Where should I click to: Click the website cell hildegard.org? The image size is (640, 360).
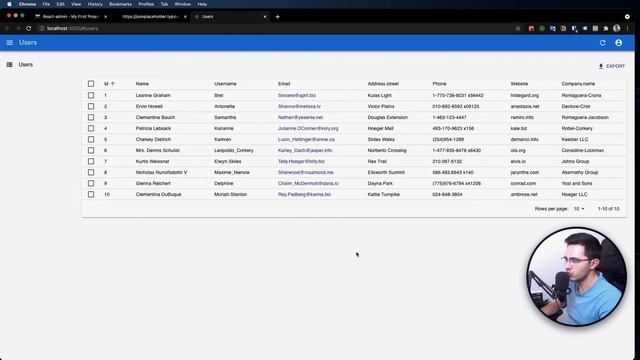[524, 95]
